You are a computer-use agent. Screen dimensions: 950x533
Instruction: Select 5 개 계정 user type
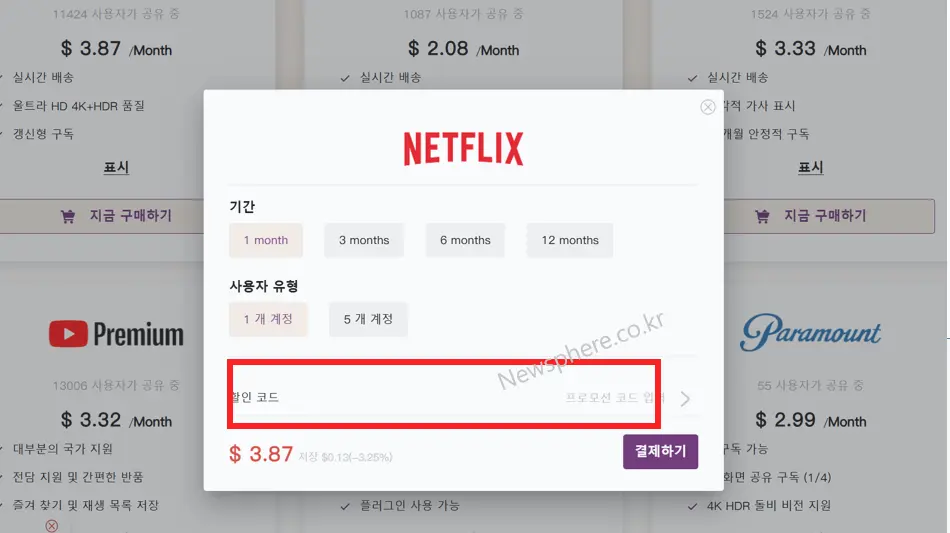[x=368, y=319]
